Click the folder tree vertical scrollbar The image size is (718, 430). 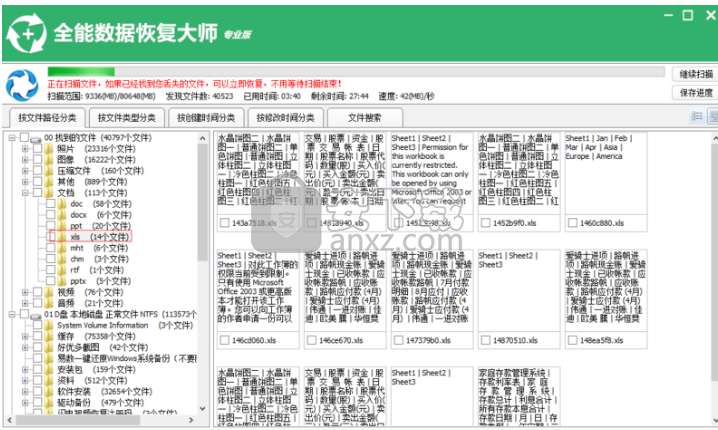(203, 201)
